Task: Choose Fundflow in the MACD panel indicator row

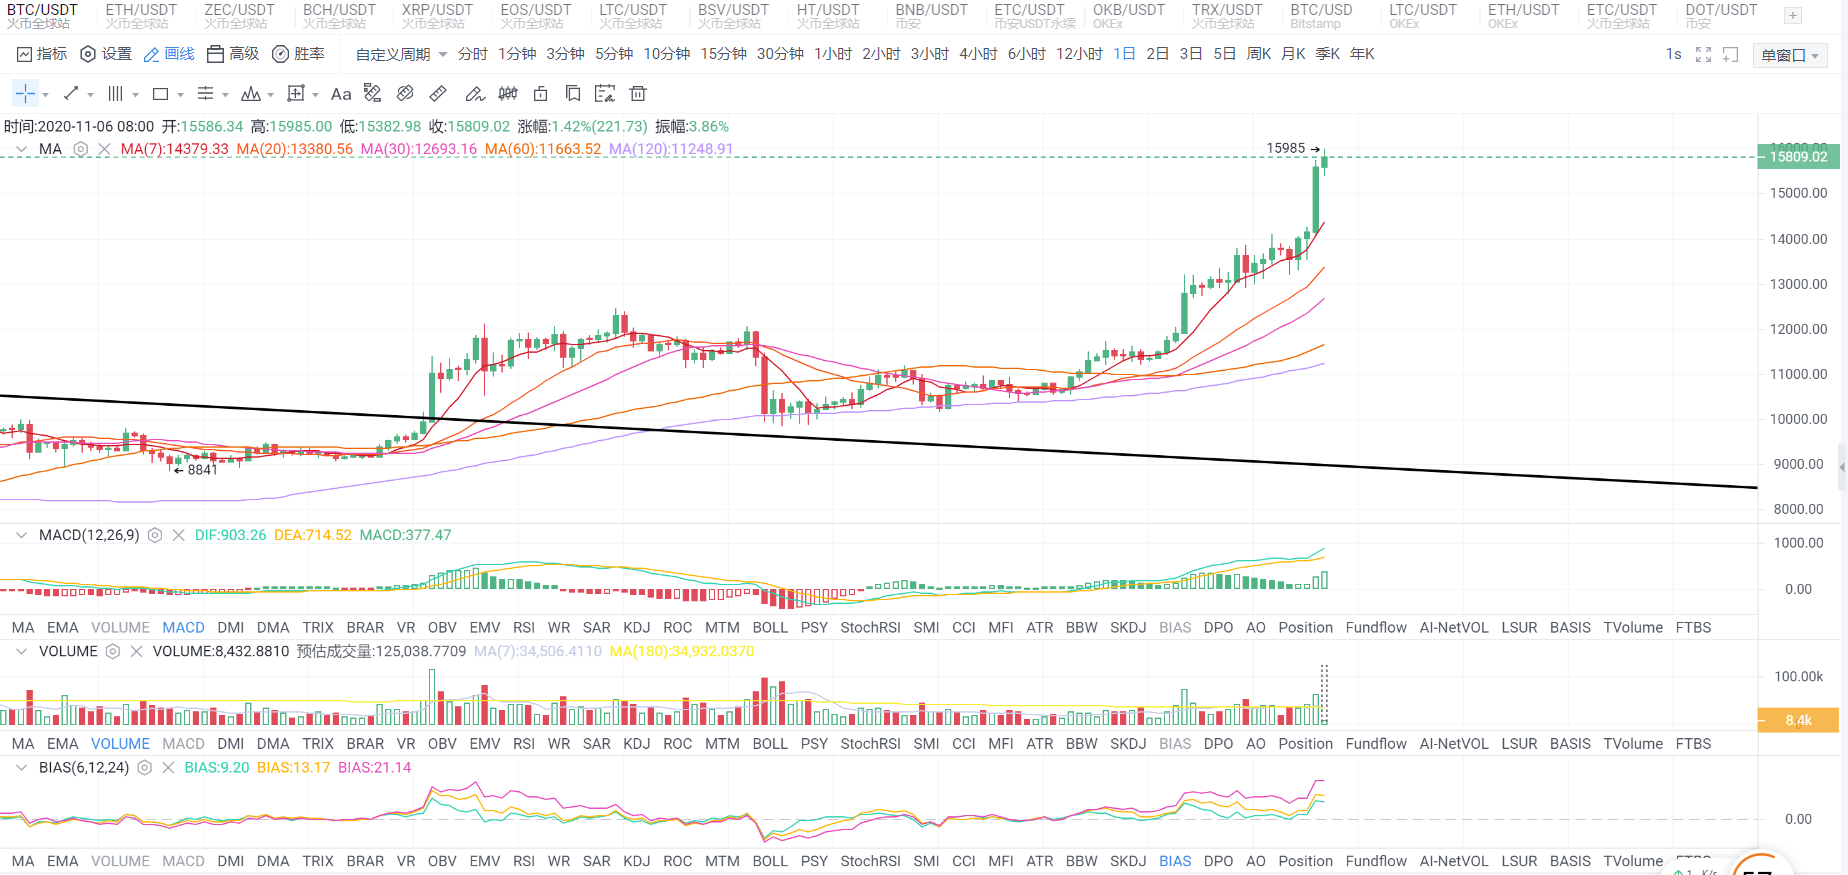Action: pyautogui.click(x=1376, y=628)
